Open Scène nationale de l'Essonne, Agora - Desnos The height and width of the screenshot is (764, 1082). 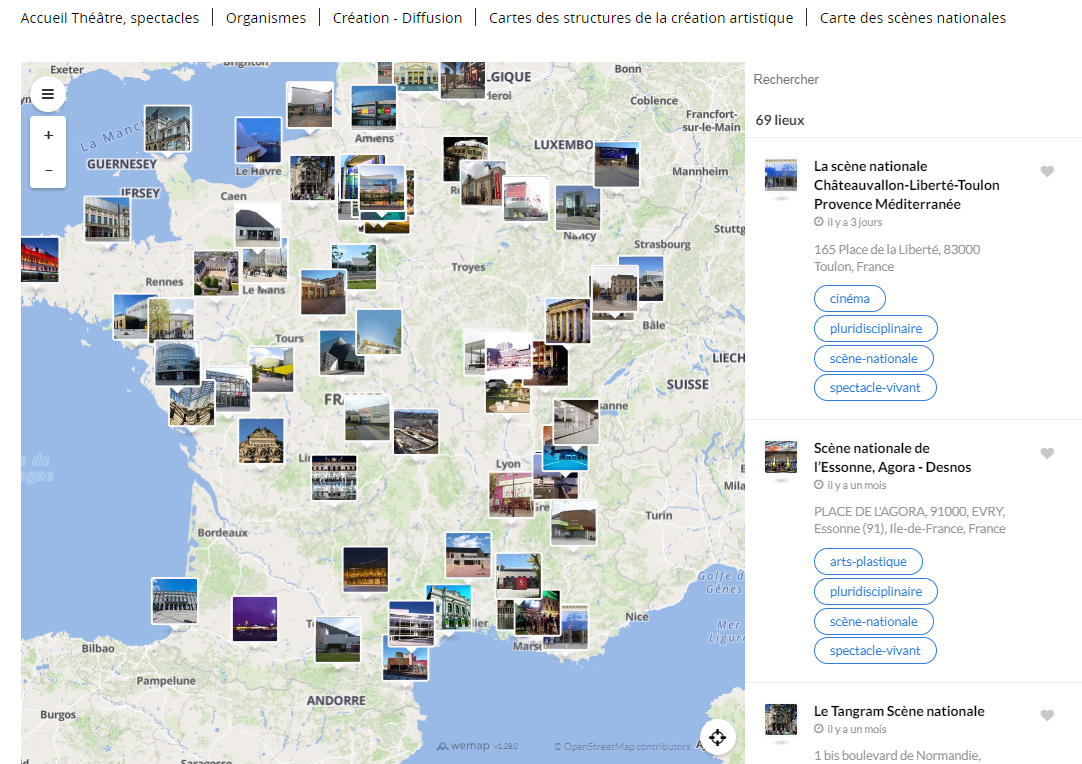click(892, 458)
